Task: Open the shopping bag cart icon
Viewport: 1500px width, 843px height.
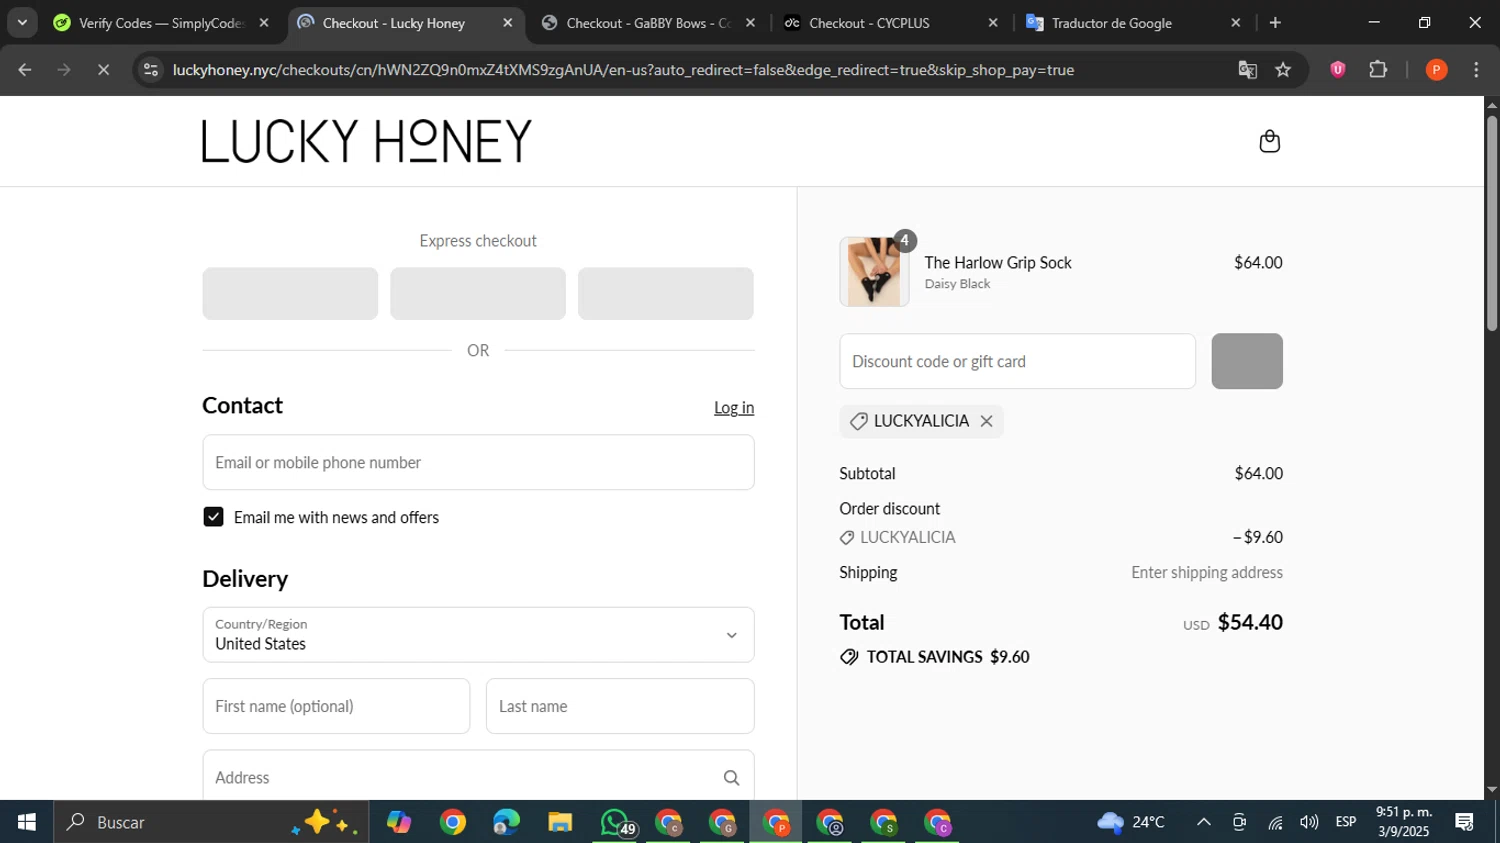Action: click(1269, 141)
